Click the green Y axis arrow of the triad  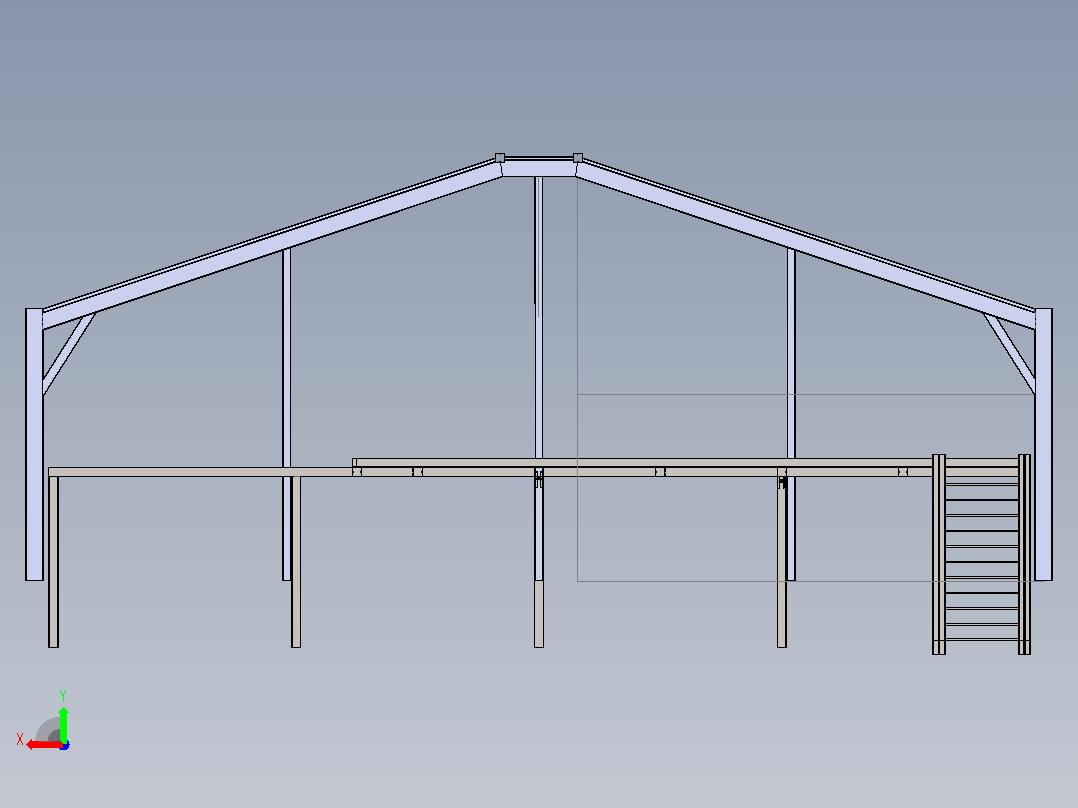[x=63, y=723]
